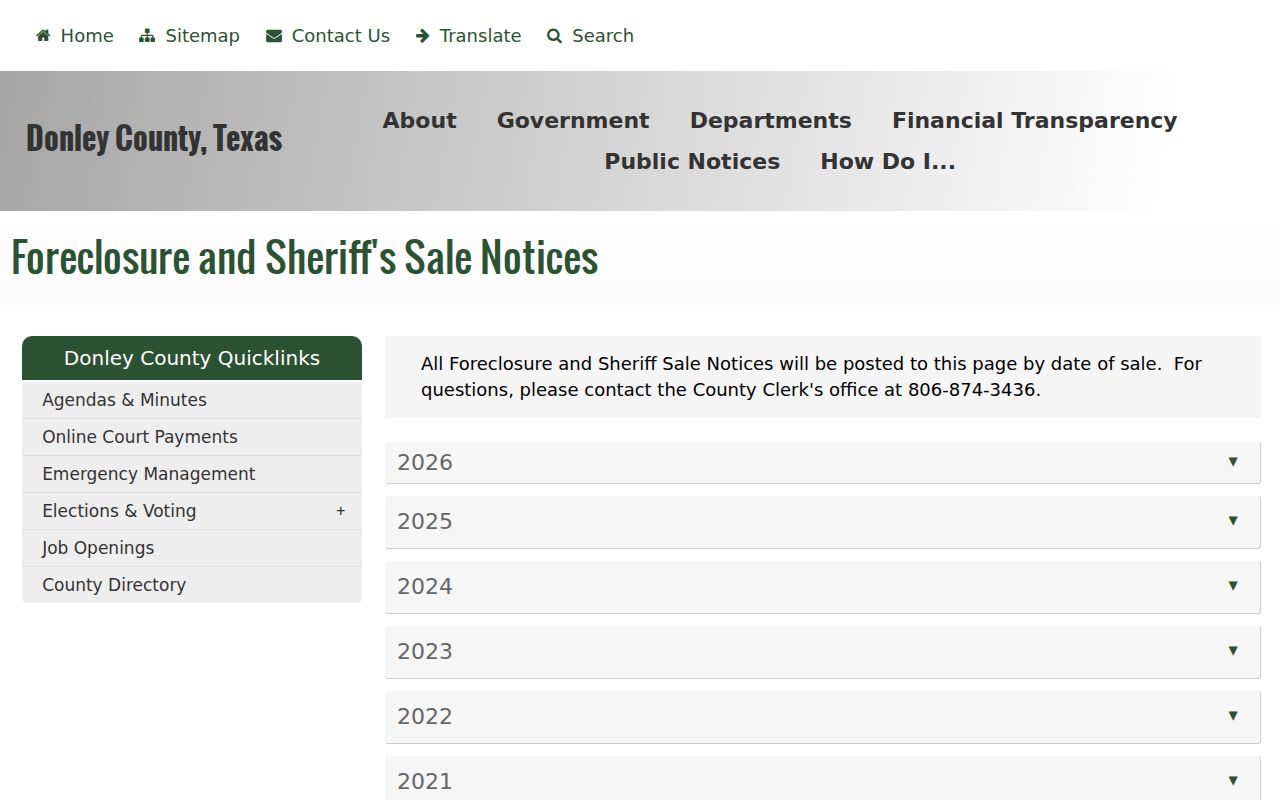Open the Home link text
Screen dimensions: 1280x800
pyautogui.click(x=87, y=36)
